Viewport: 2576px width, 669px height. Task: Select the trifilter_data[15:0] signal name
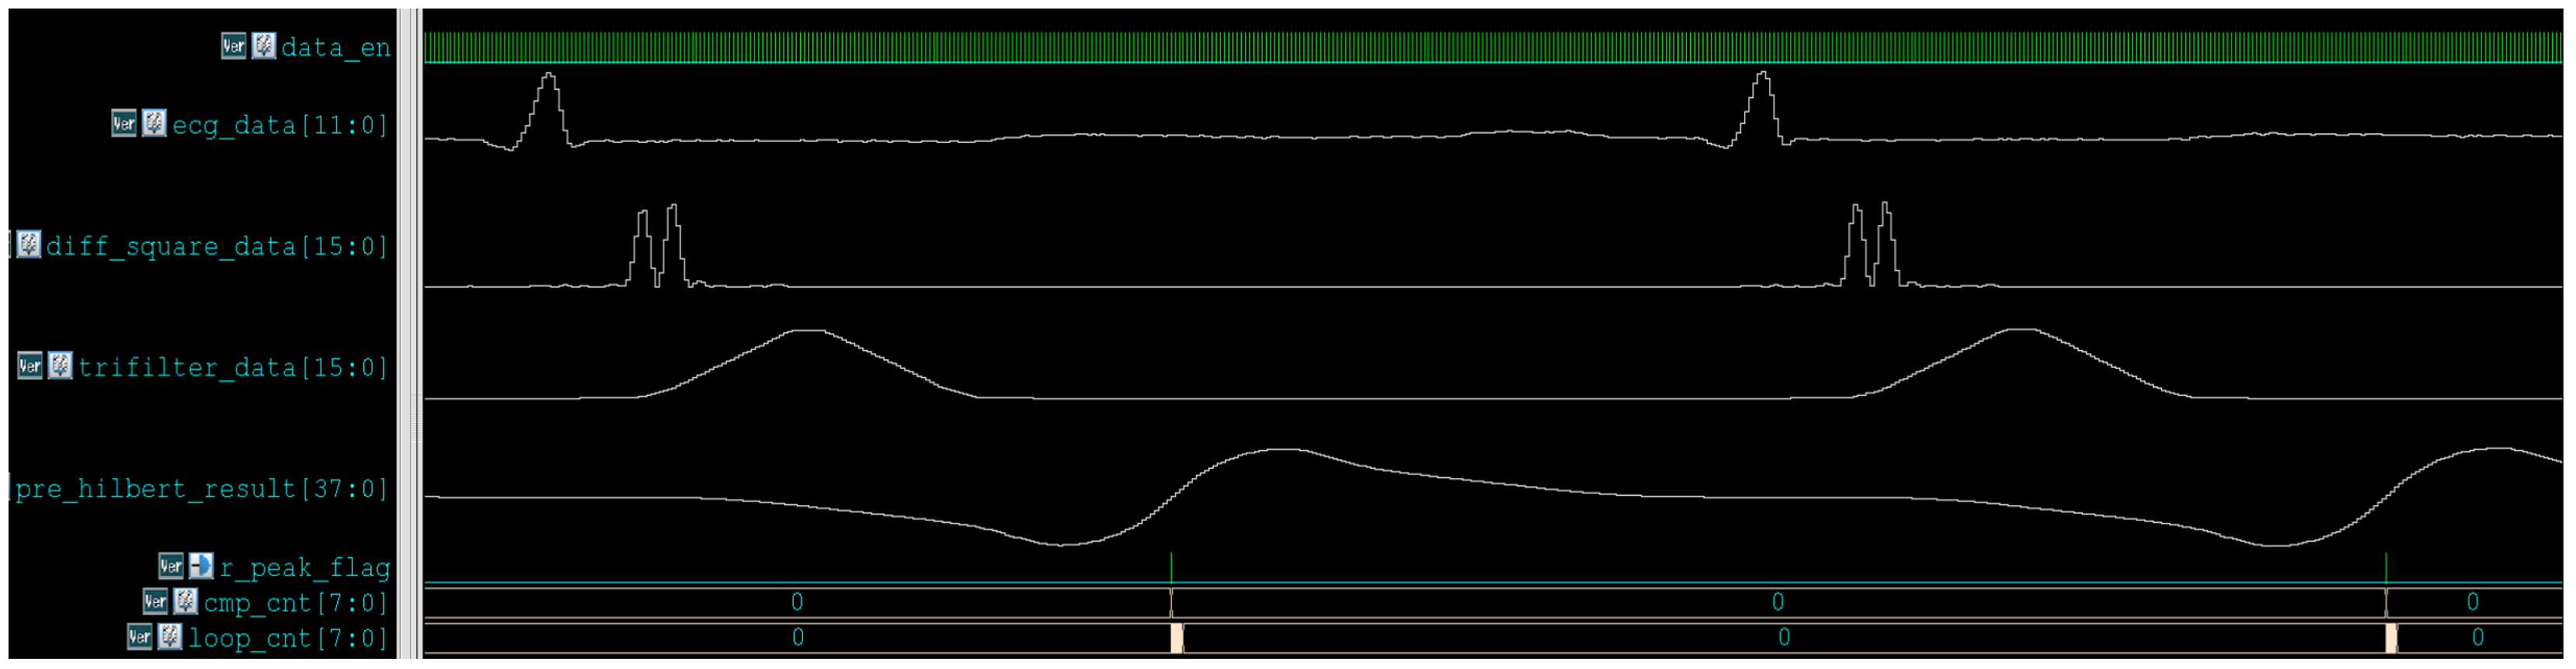pyautogui.click(x=233, y=368)
